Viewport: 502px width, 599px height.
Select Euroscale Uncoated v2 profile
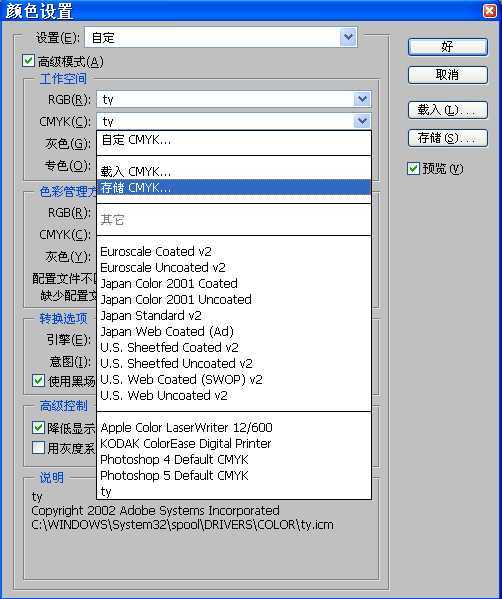(234, 267)
